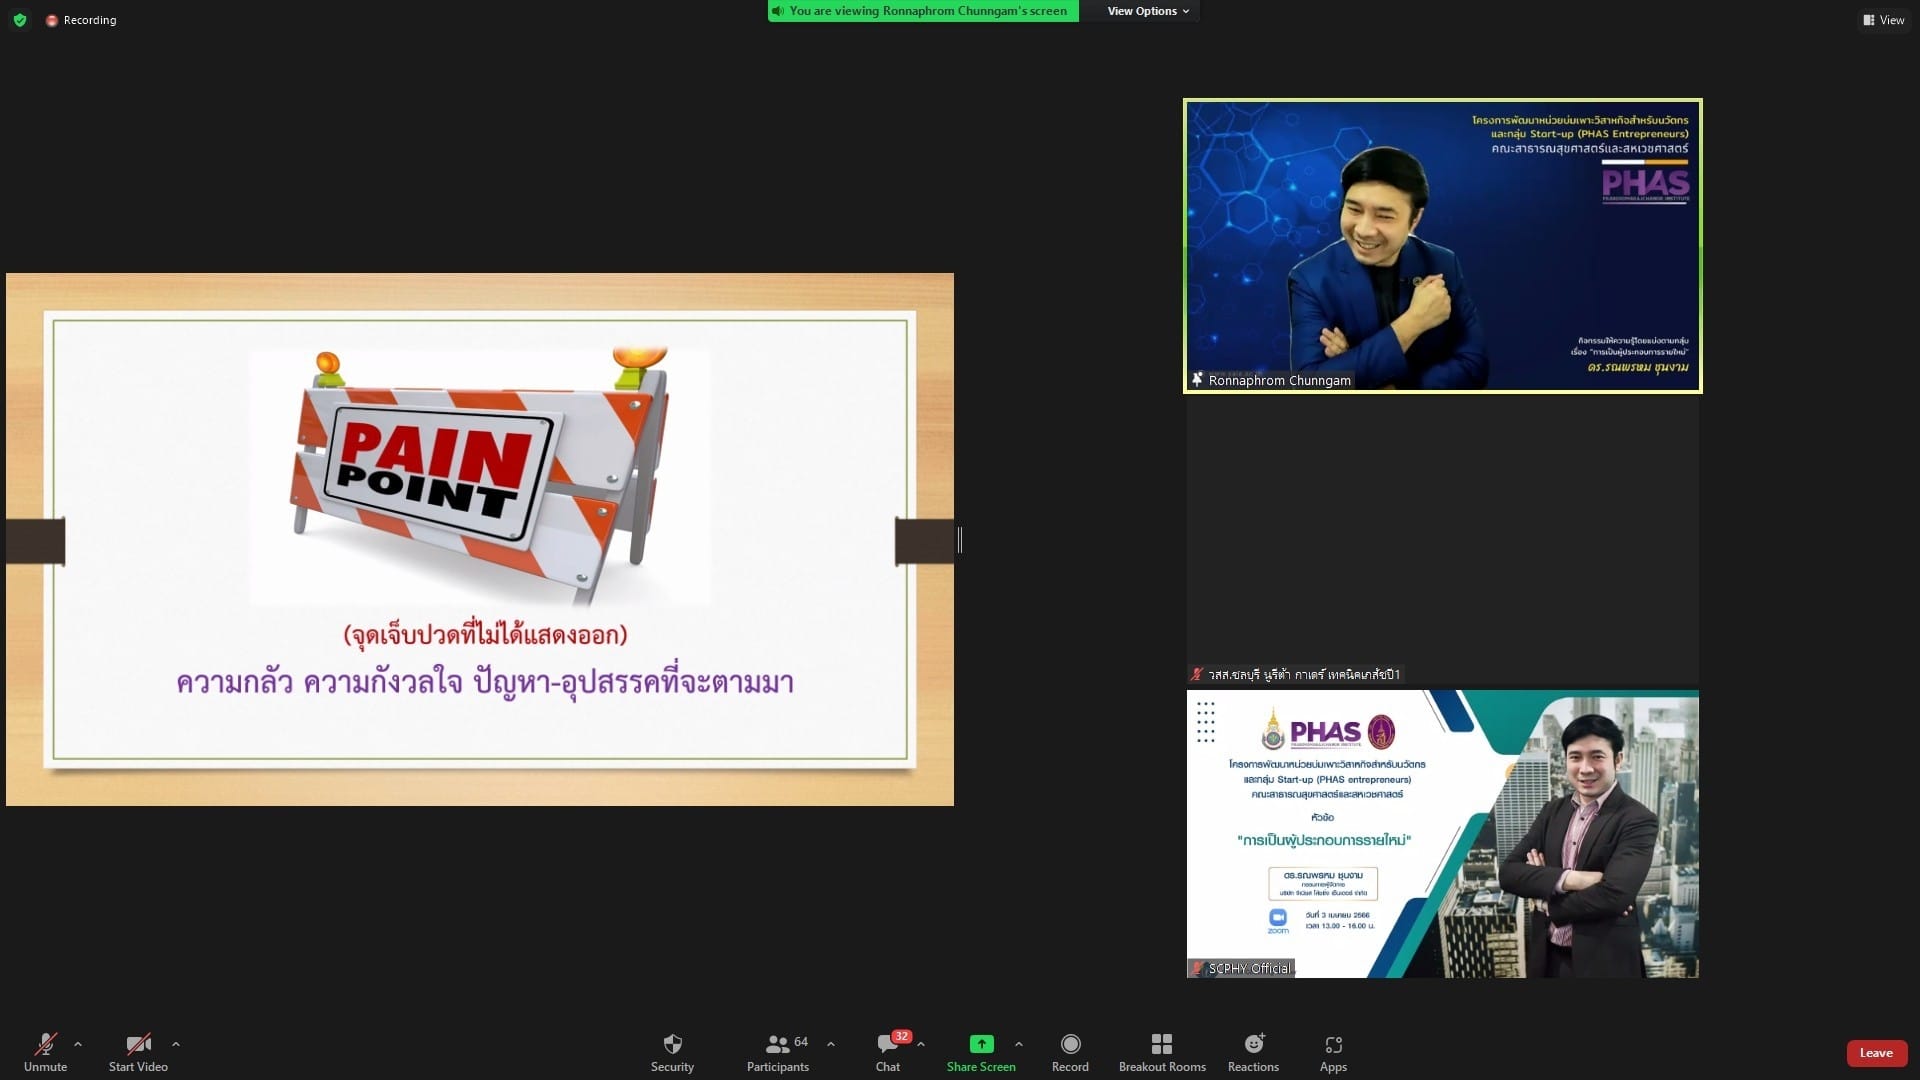Click the Record button
Image resolution: width=1920 pixels, height=1080 pixels.
(1070, 1053)
